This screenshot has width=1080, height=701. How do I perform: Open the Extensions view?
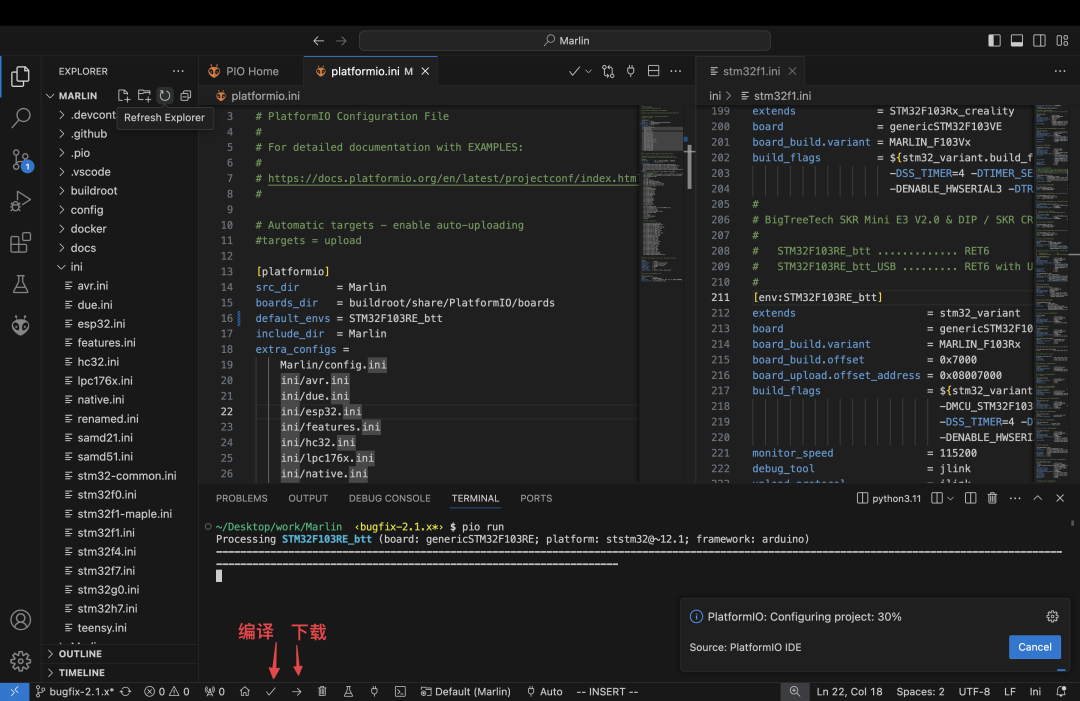pyautogui.click(x=20, y=242)
